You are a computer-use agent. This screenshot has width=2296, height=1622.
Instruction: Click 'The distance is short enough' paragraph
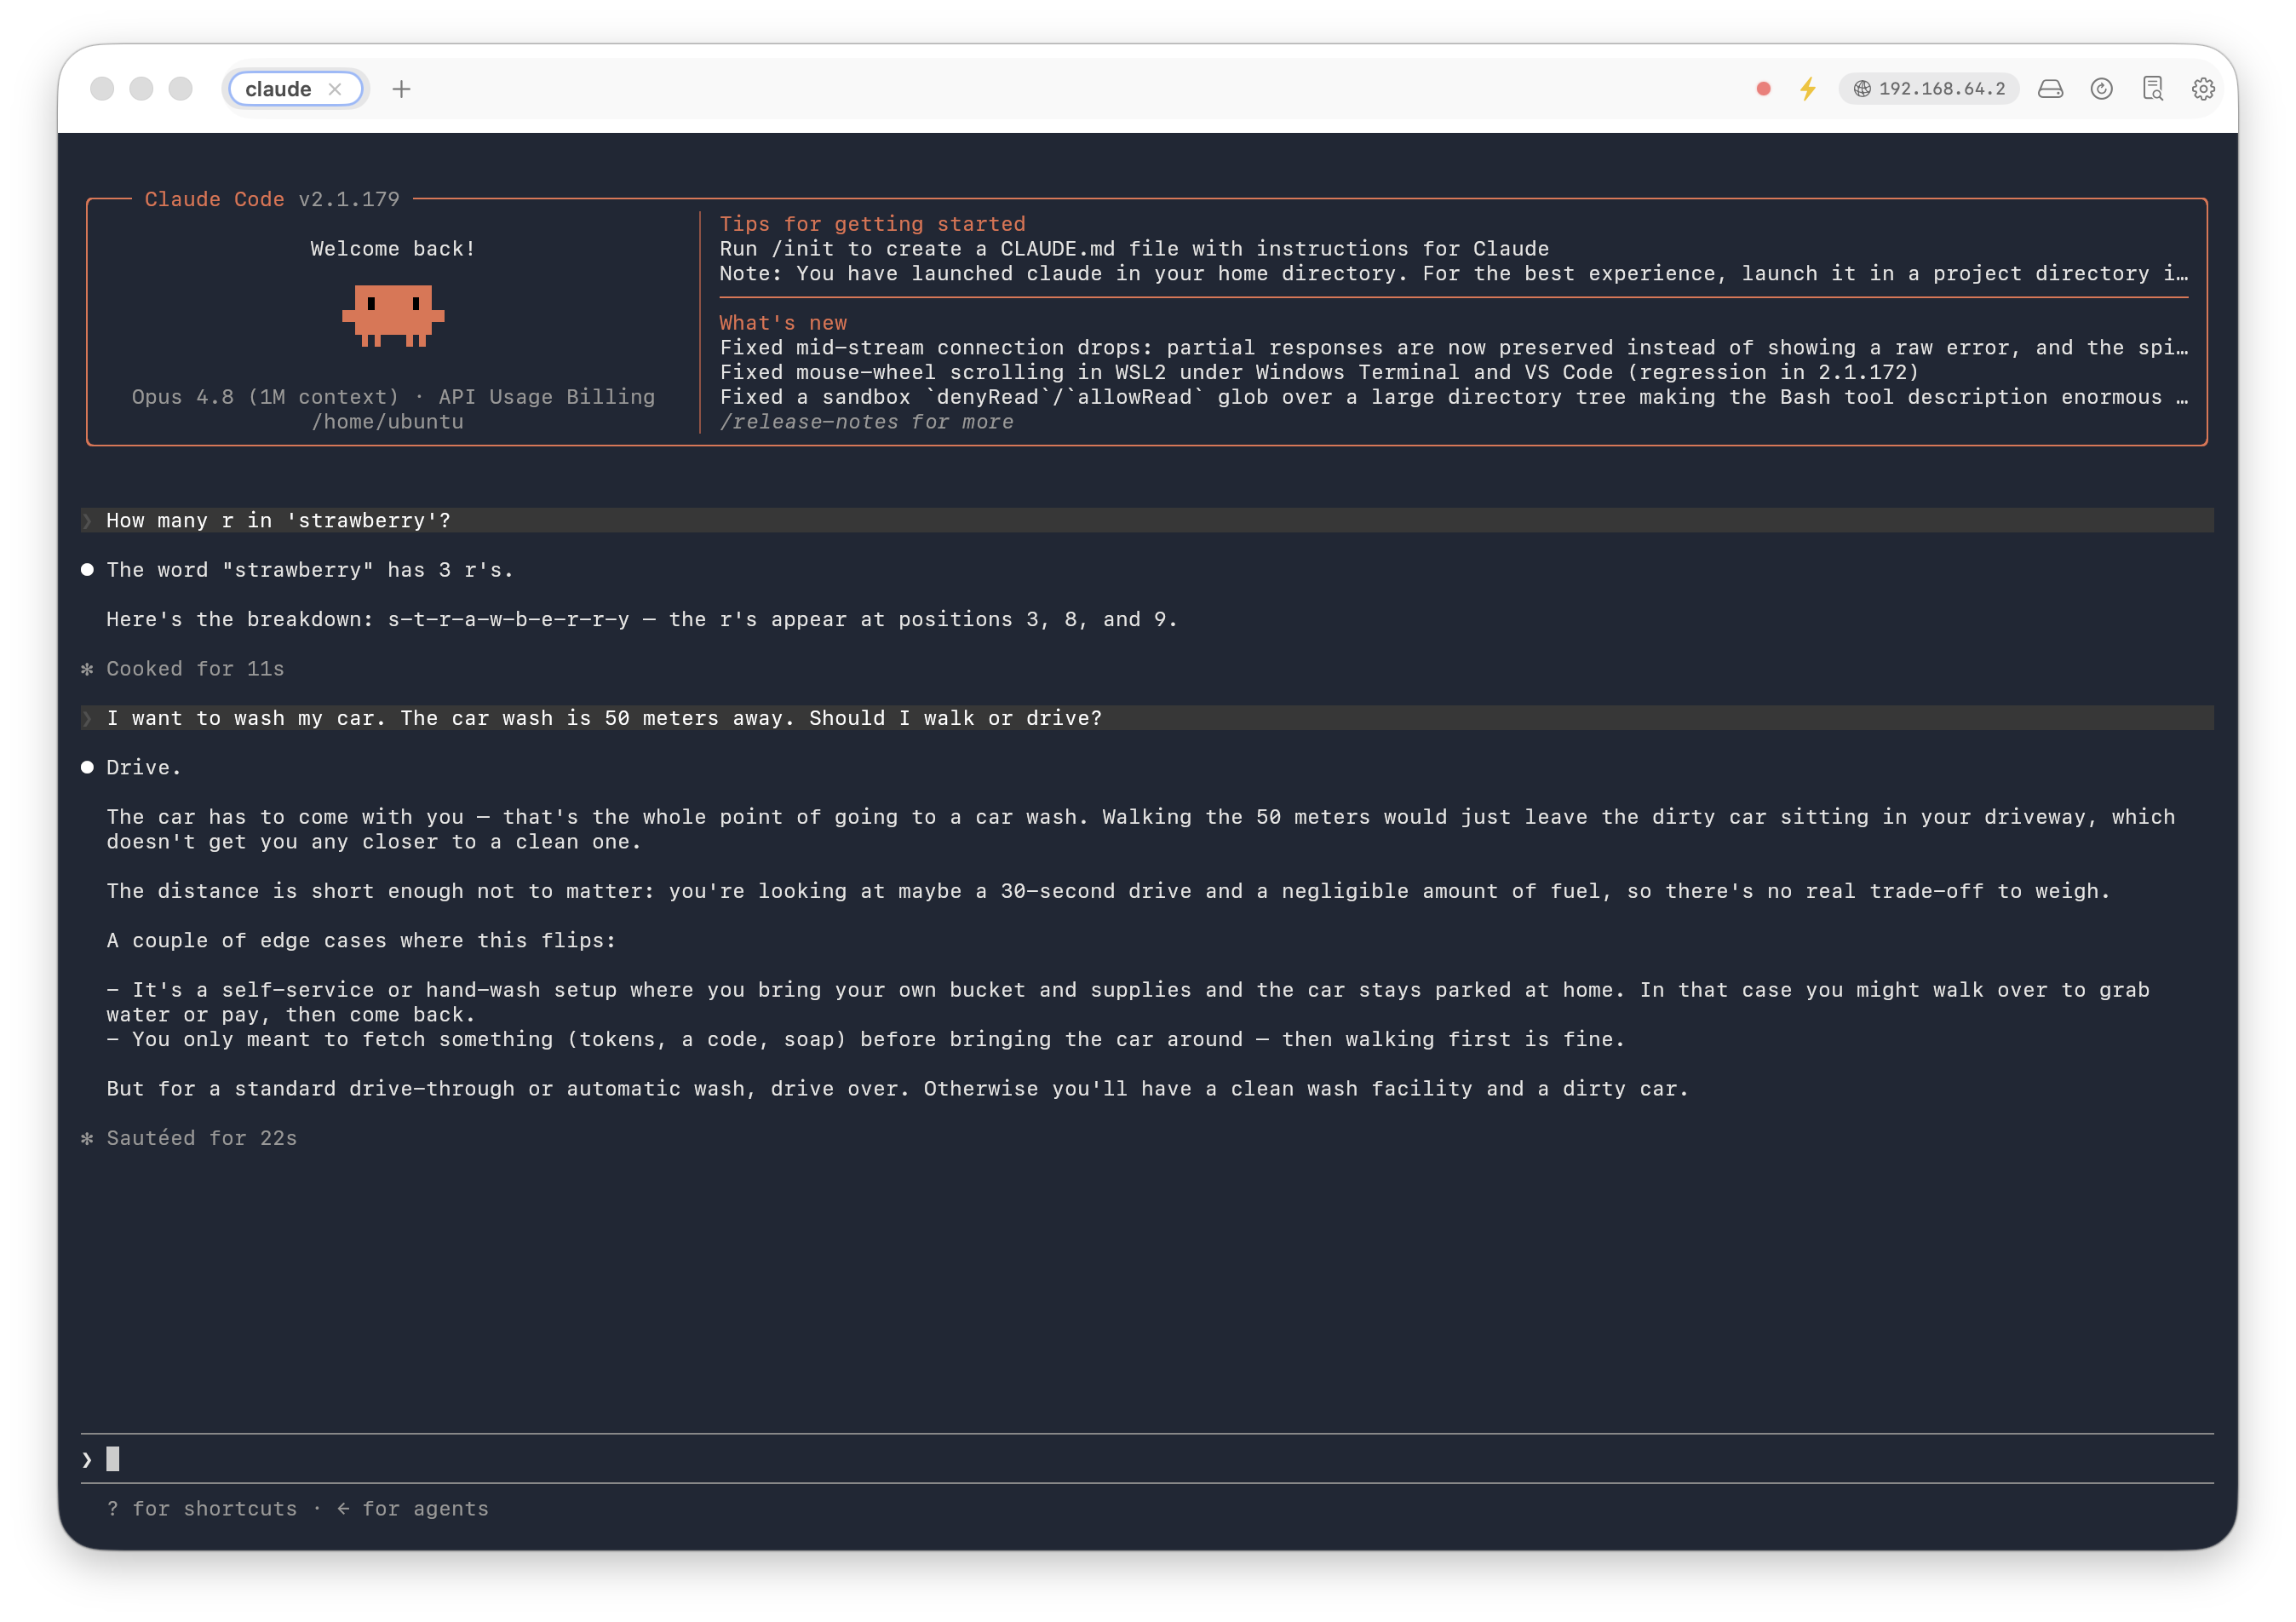[x=1108, y=891]
